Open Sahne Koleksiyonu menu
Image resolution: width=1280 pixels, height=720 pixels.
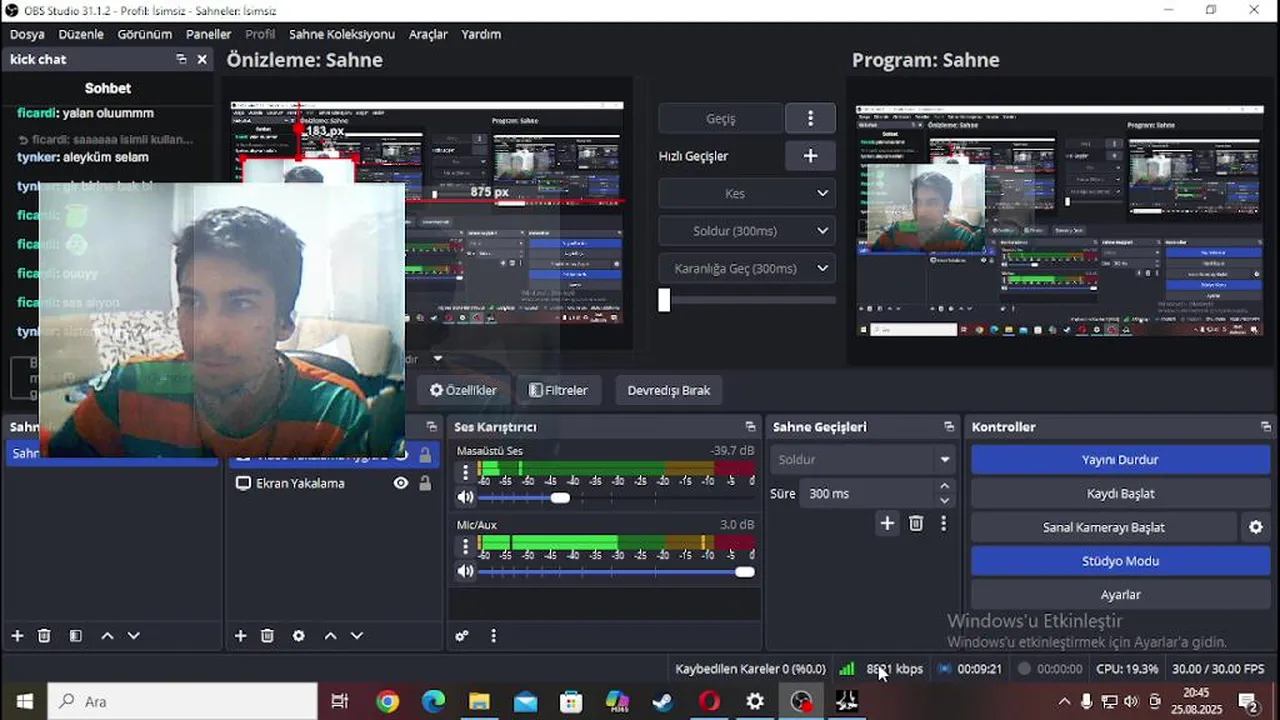pyautogui.click(x=342, y=34)
